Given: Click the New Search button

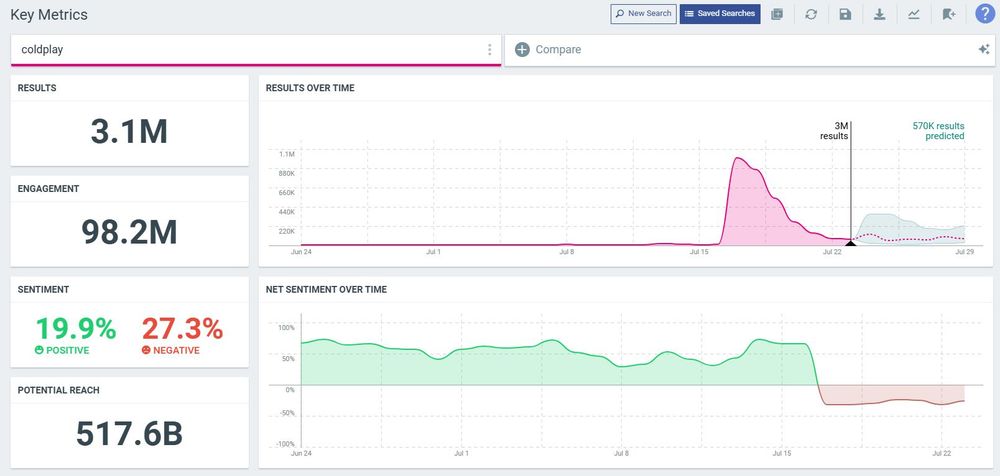Looking at the screenshot, I should coord(643,13).
